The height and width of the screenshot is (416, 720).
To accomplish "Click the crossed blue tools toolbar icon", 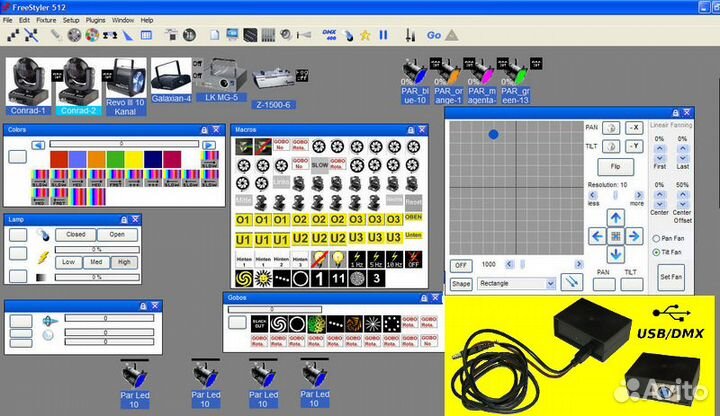I will pos(31,35).
